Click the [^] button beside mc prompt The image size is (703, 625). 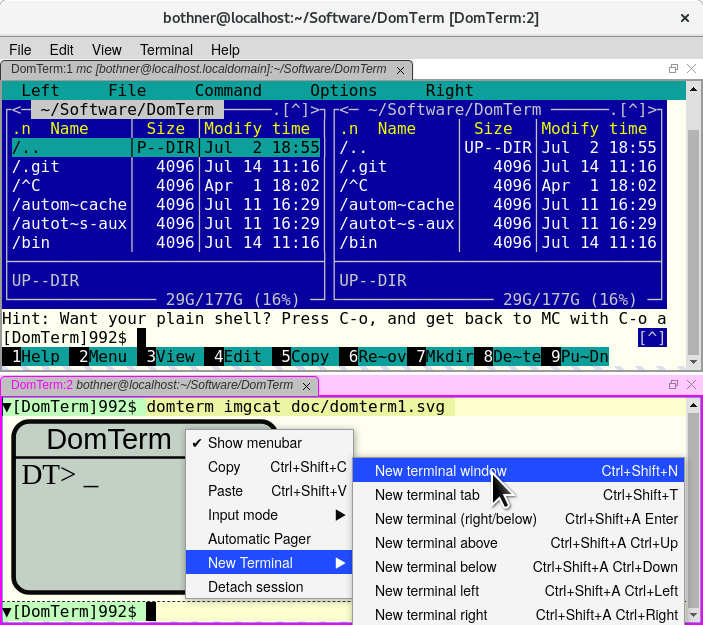pyautogui.click(x=652, y=338)
